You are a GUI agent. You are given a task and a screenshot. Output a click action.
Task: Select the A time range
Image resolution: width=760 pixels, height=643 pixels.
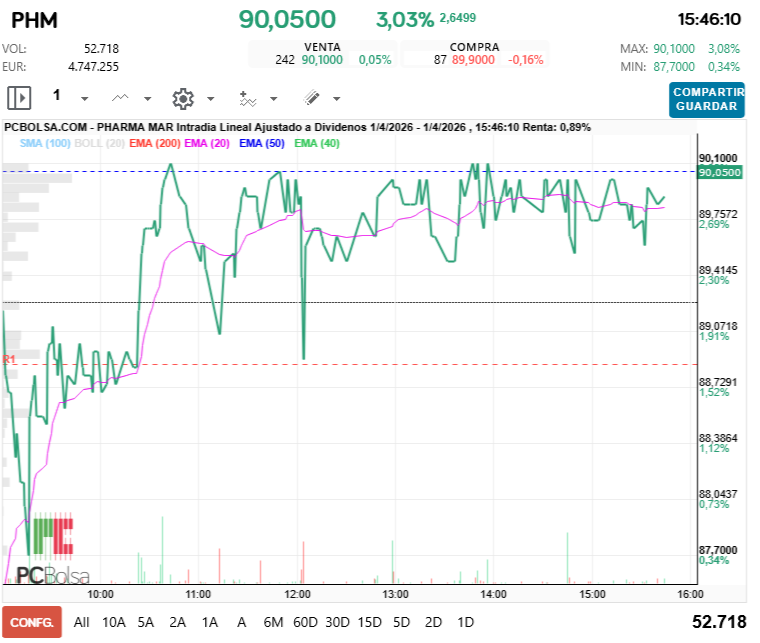click(241, 622)
